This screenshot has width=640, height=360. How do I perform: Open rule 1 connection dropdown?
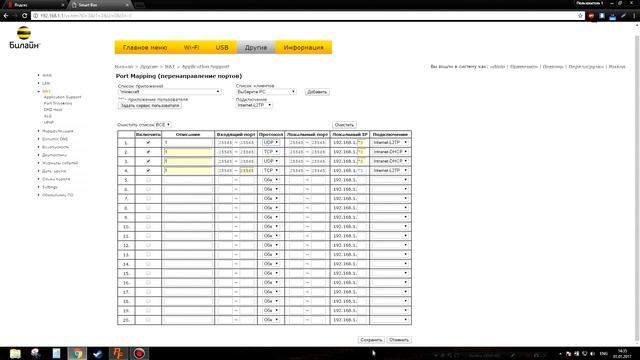pyautogui.click(x=390, y=142)
